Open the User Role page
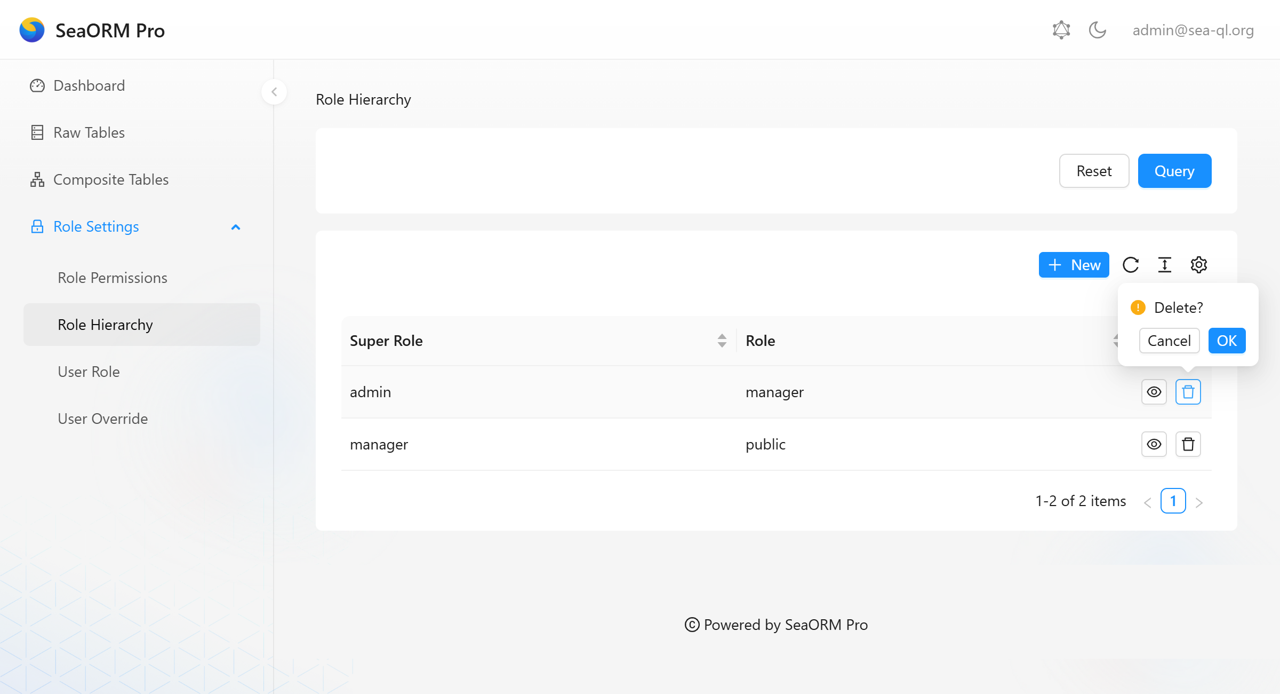 coord(89,372)
